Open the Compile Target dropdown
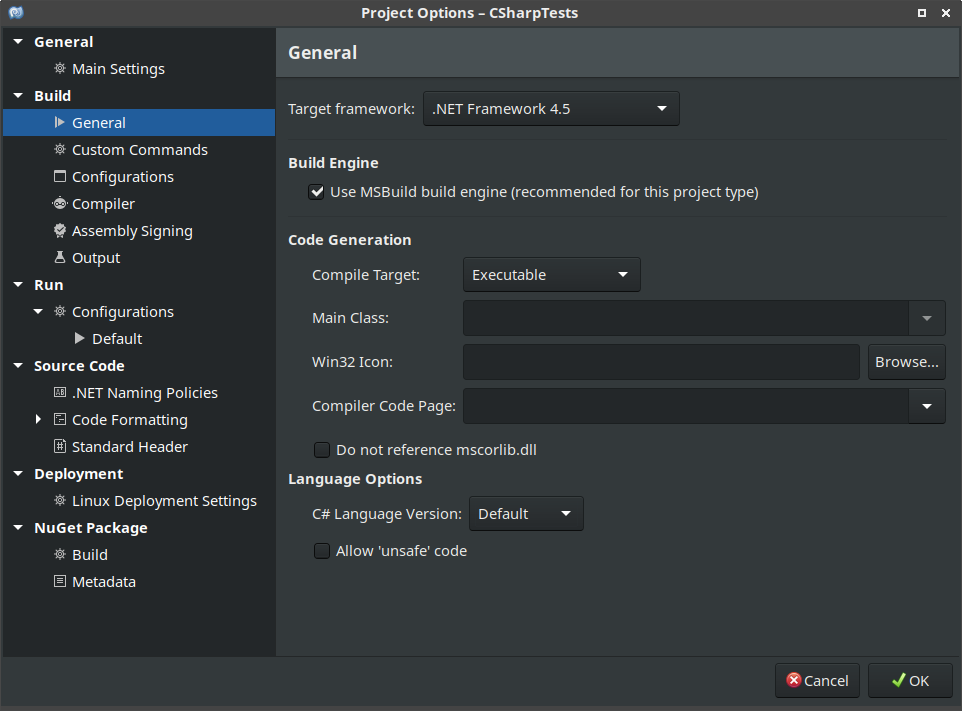962x711 pixels. (x=551, y=275)
